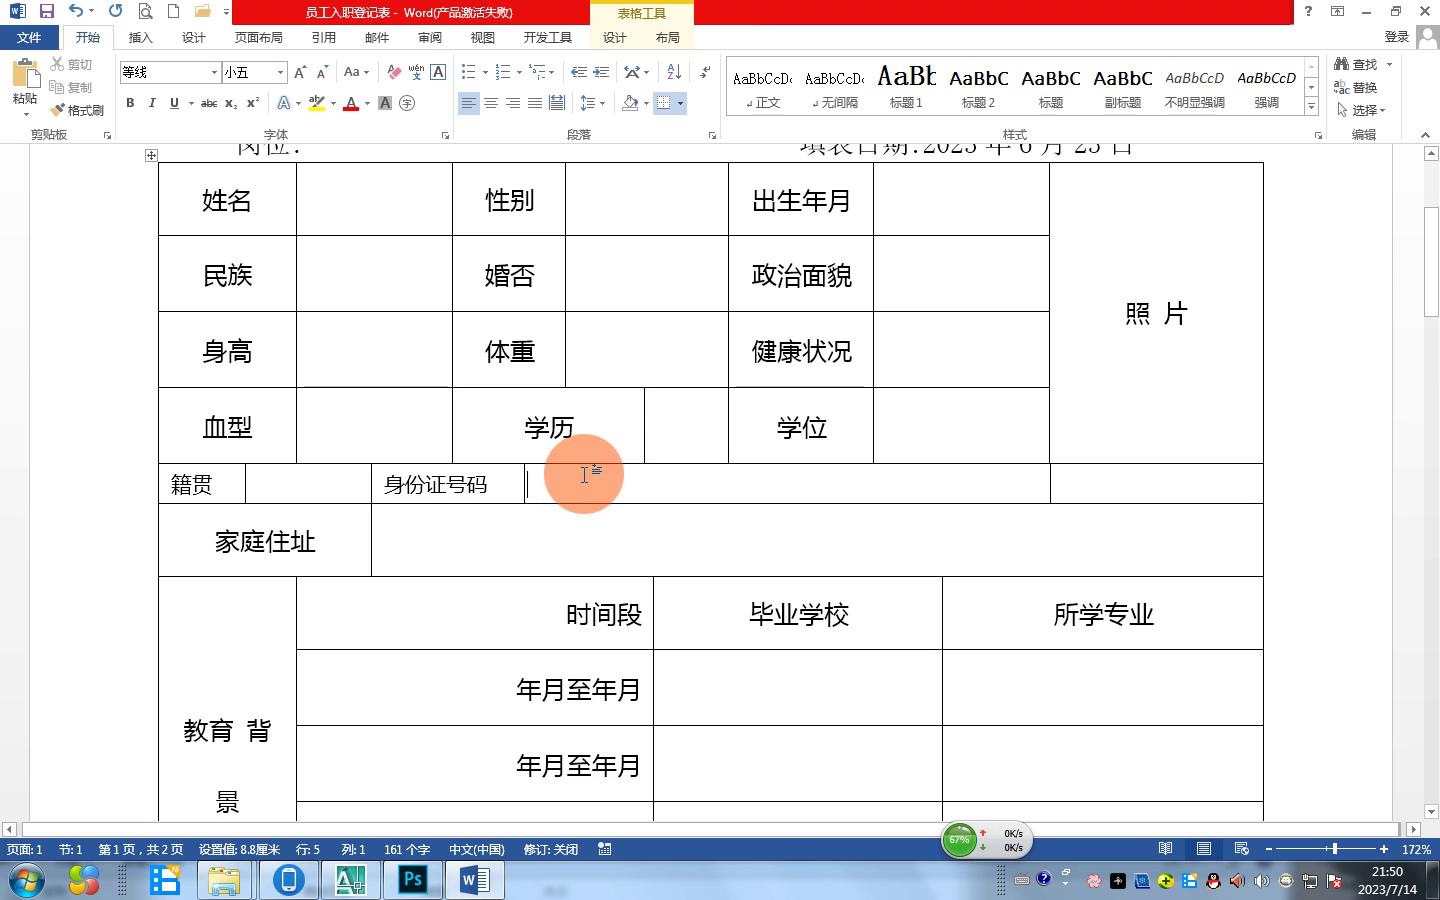The height and width of the screenshot is (900, 1440).
Task: Click the Format Painter (格式刷) icon
Action: pos(77,110)
